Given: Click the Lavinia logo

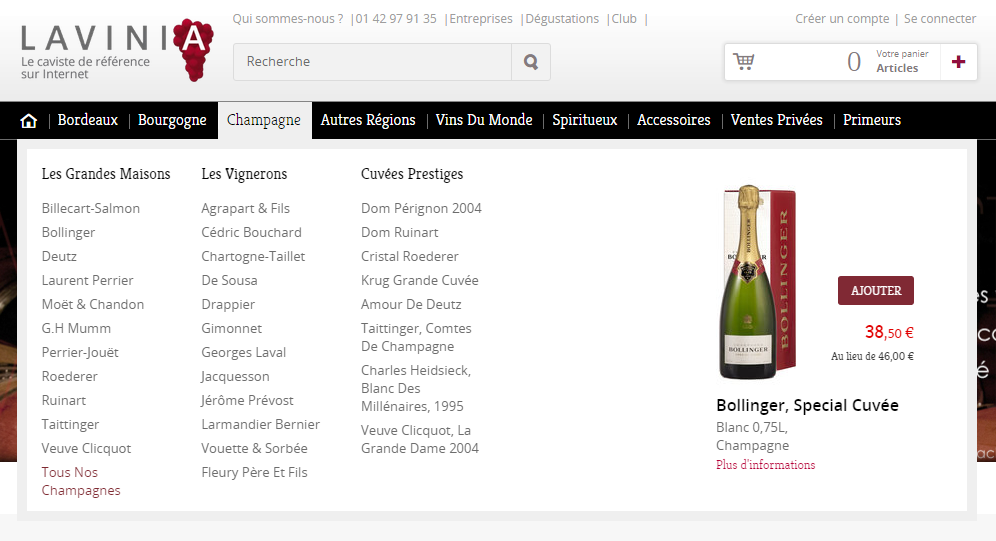Looking at the screenshot, I should (117, 50).
